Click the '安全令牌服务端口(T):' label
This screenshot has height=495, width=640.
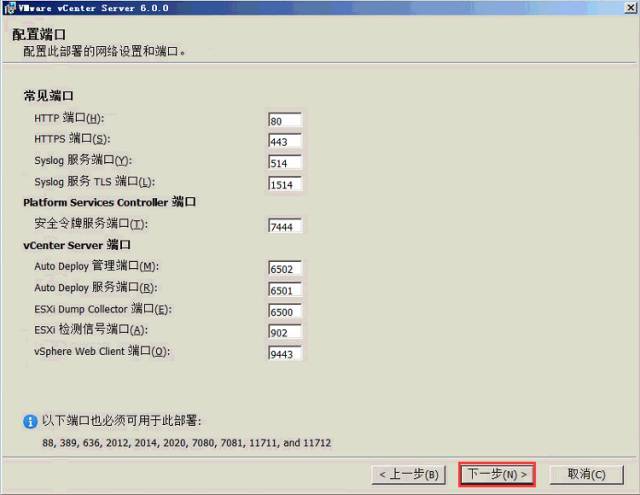[91, 224]
